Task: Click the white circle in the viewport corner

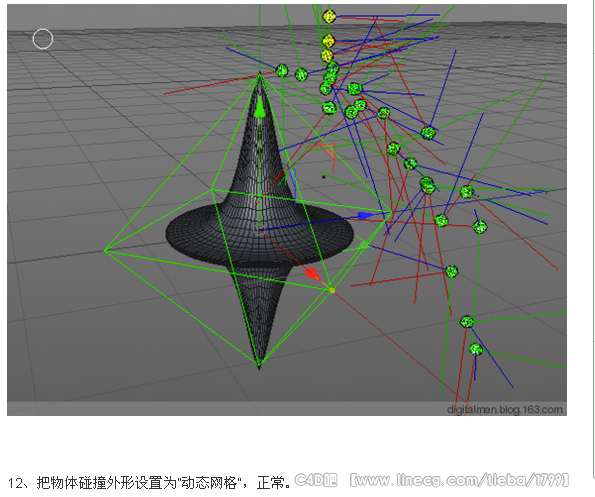Action: (43, 39)
